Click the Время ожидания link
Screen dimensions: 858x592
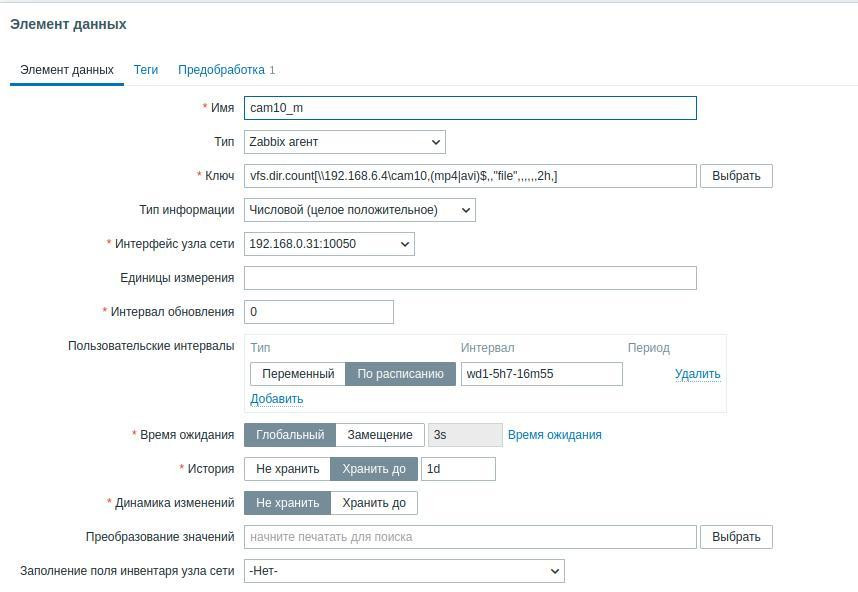tap(555, 435)
